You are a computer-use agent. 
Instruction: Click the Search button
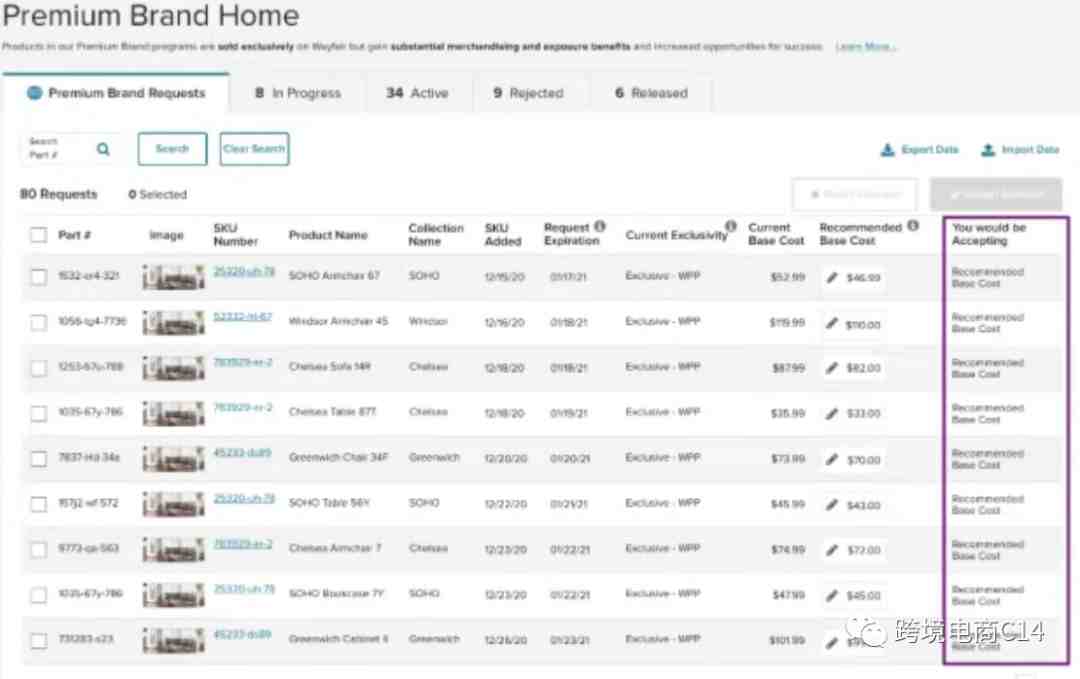coord(172,149)
